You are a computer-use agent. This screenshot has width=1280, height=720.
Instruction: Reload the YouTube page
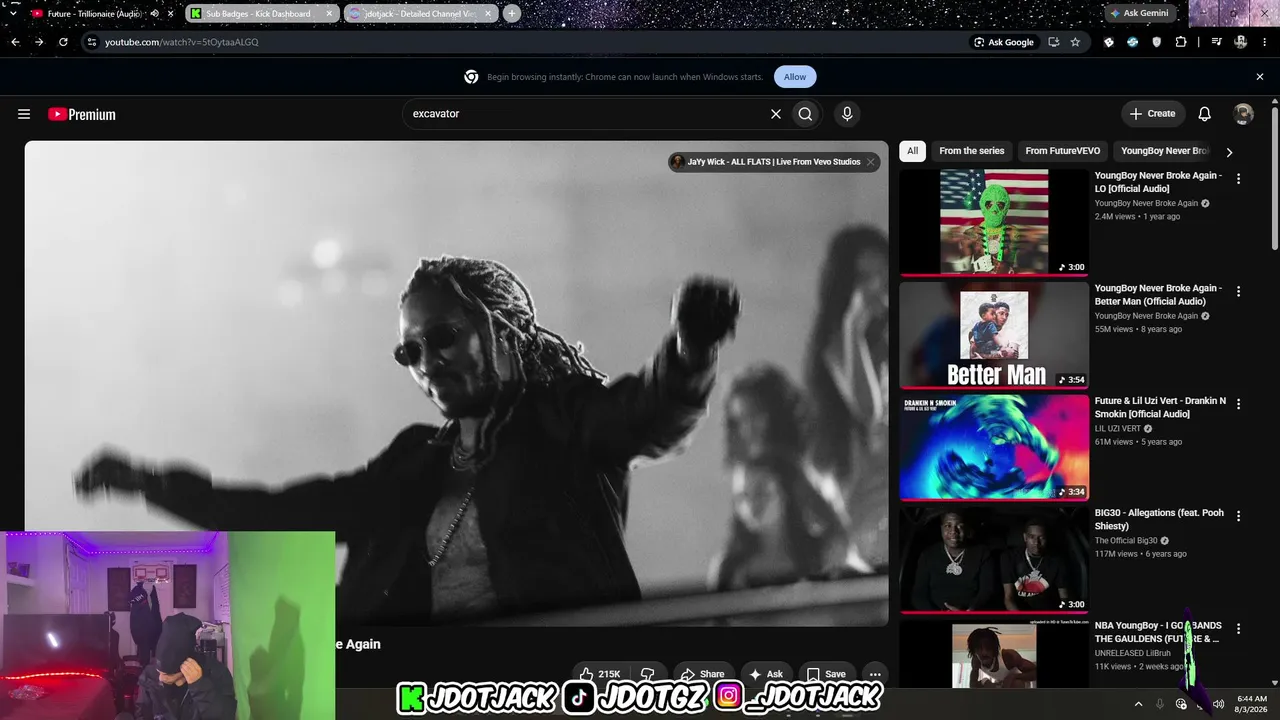pyautogui.click(x=63, y=42)
